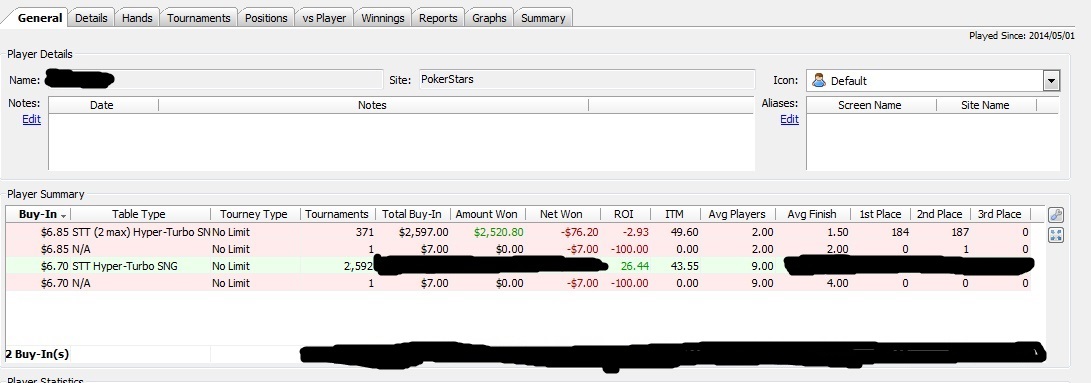Viewport: 1091px width, 383px height.
Task: Click the 1st Place column header
Action: [x=880, y=214]
